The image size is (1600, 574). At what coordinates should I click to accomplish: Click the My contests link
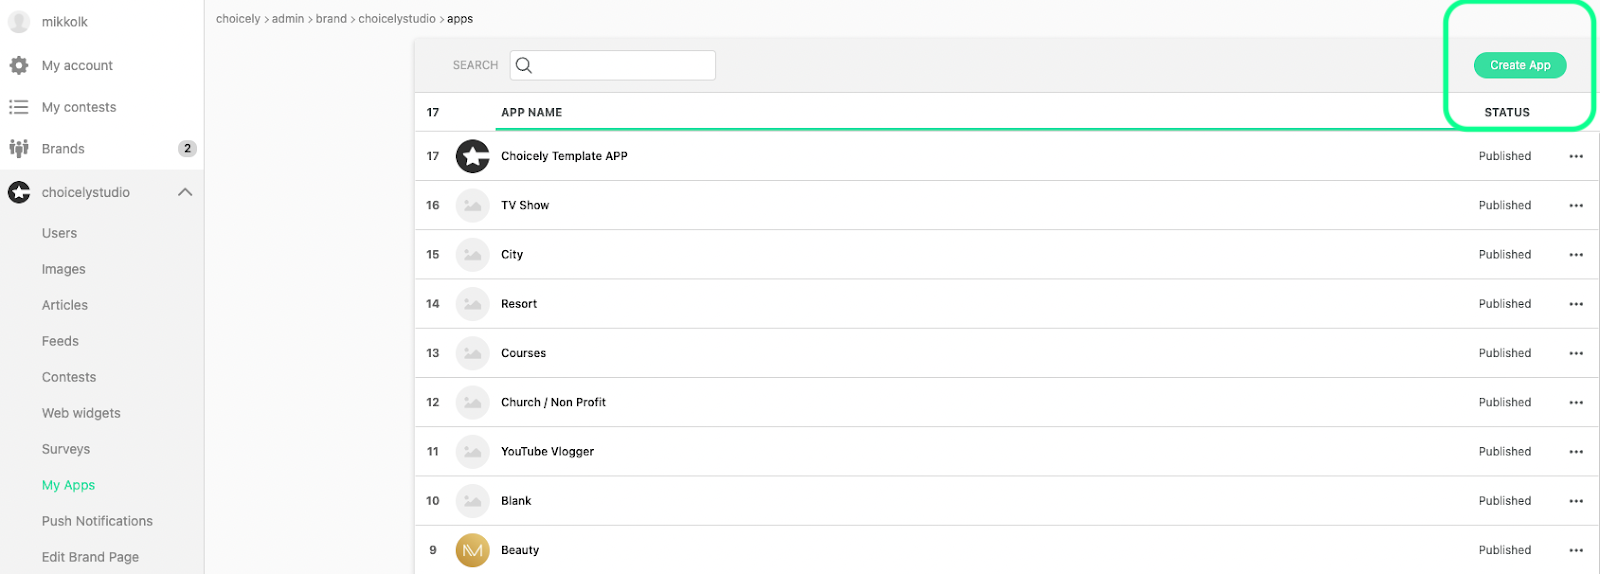tap(79, 107)
